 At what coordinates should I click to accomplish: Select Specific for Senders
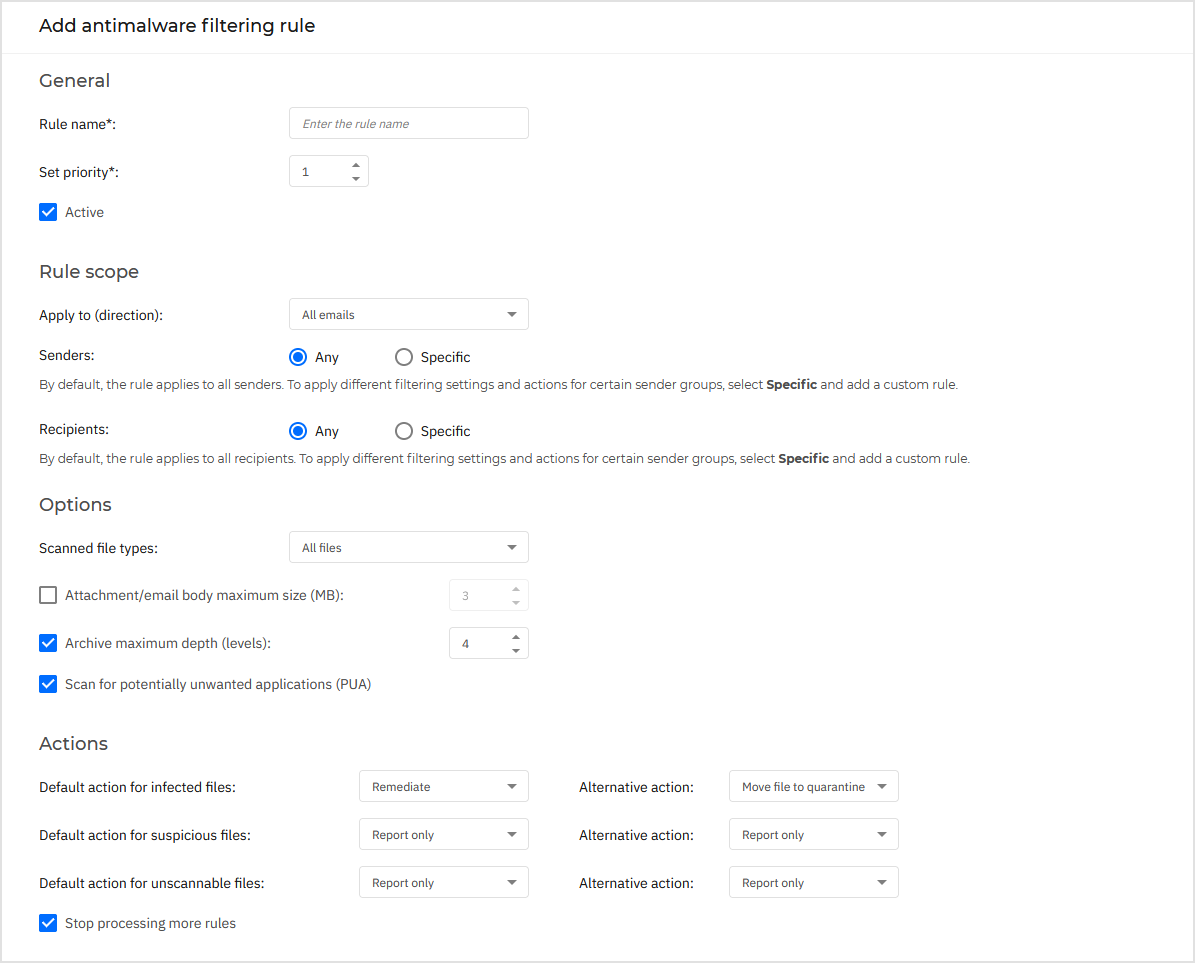point(403,356)
